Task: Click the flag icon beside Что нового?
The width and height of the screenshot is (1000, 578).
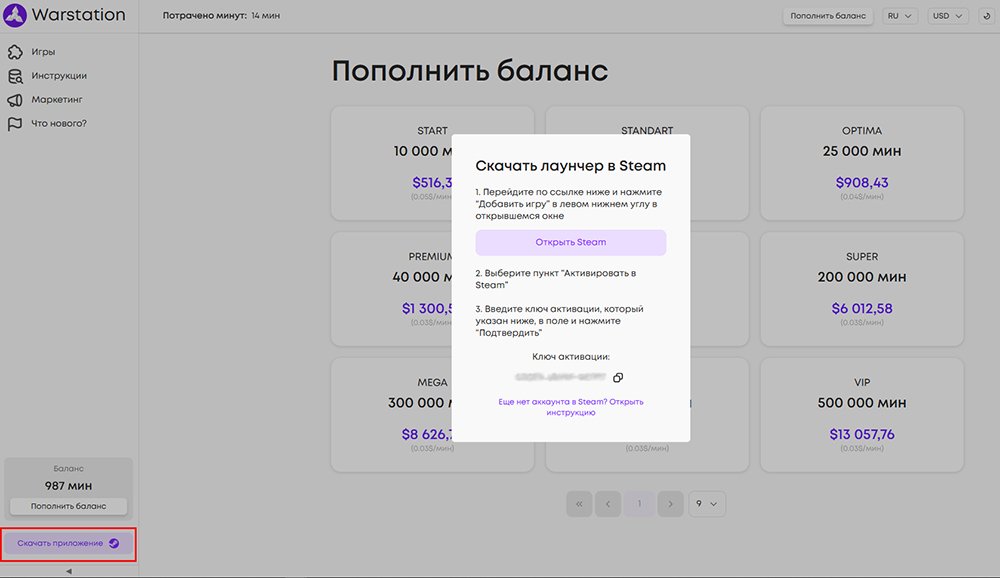Action: pyautogui.click(x=13, y=122)
